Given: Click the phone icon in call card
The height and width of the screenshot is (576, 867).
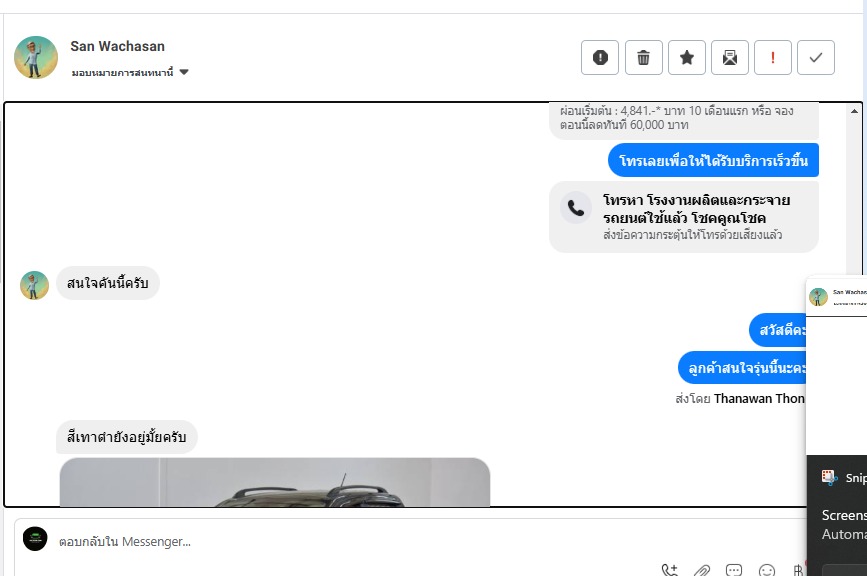Looking at the screenshot, I should tap(576, 208).
